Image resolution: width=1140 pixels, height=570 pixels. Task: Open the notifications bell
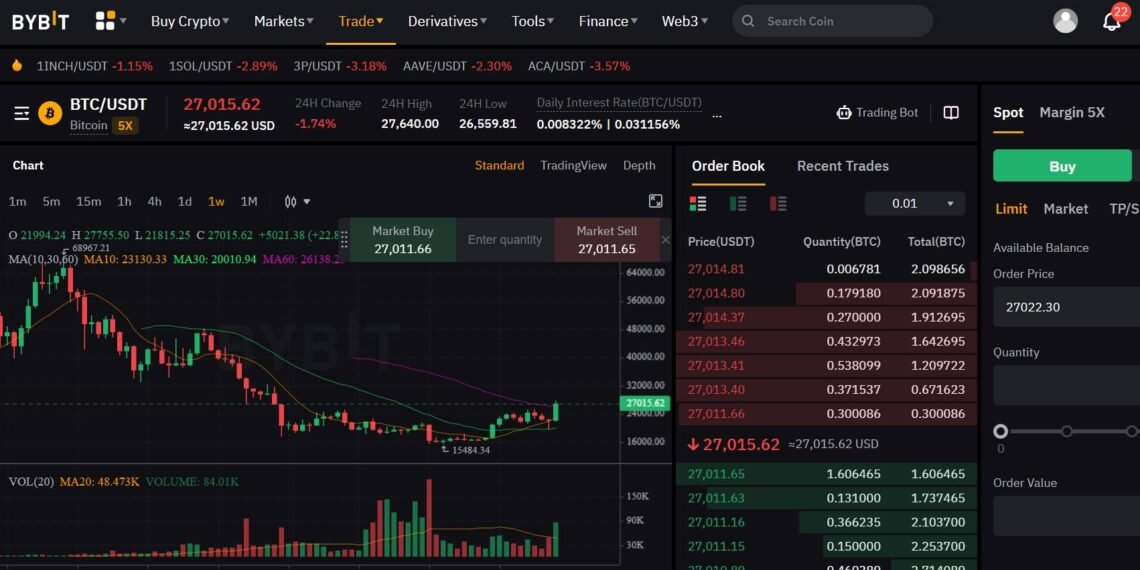point(1112,21)
